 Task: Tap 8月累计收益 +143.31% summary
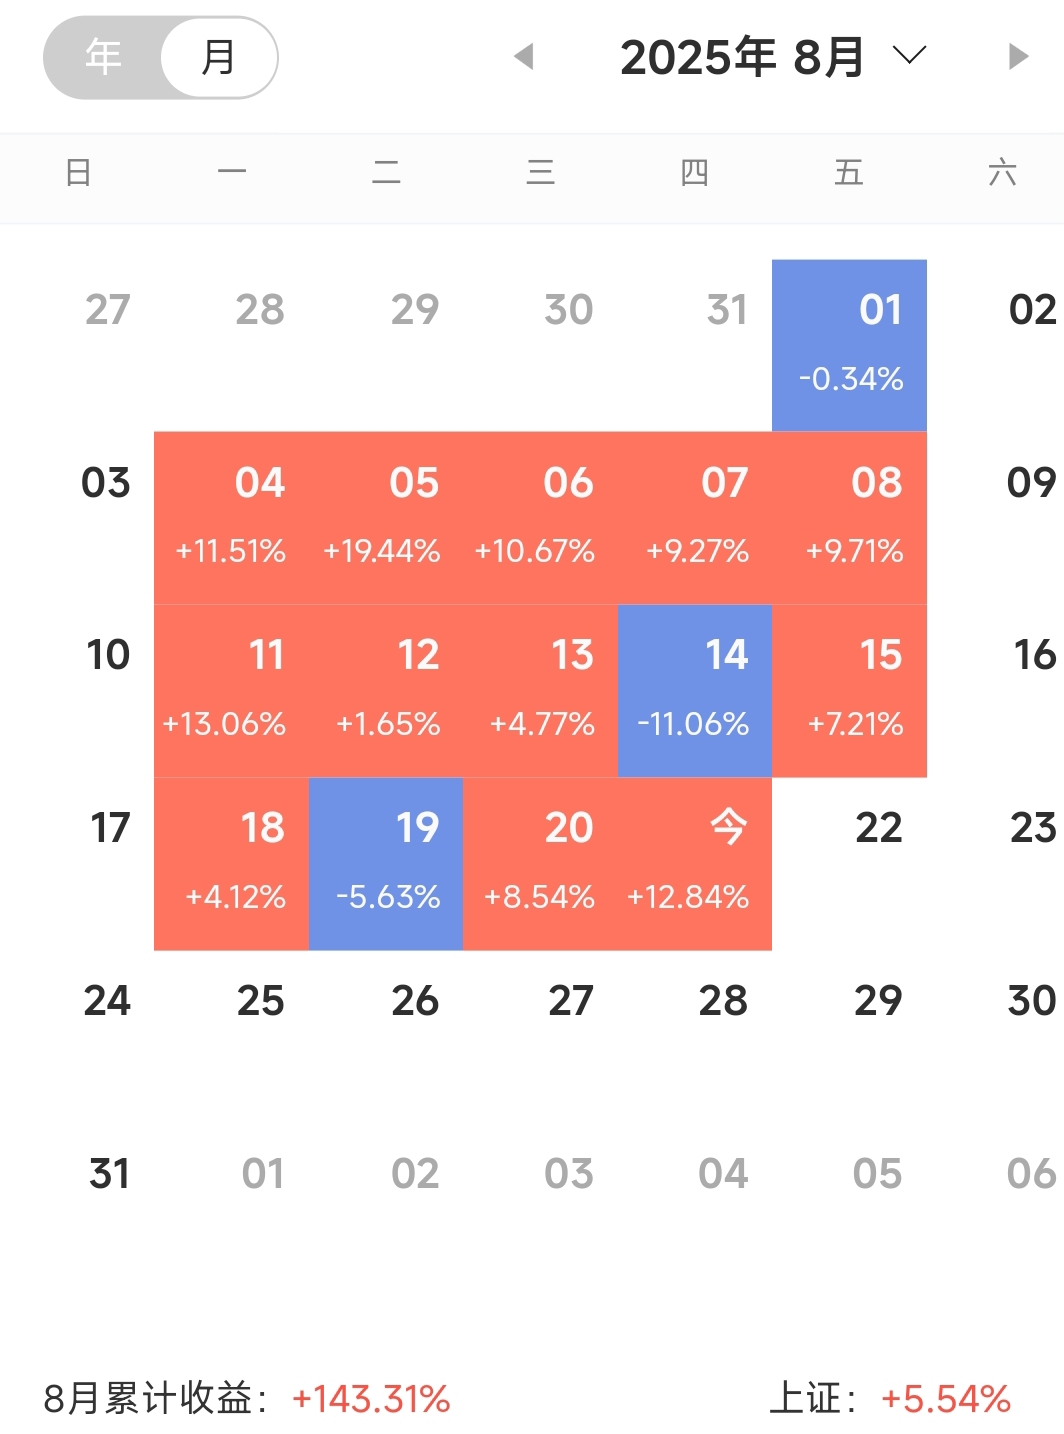pos(247,1398)
